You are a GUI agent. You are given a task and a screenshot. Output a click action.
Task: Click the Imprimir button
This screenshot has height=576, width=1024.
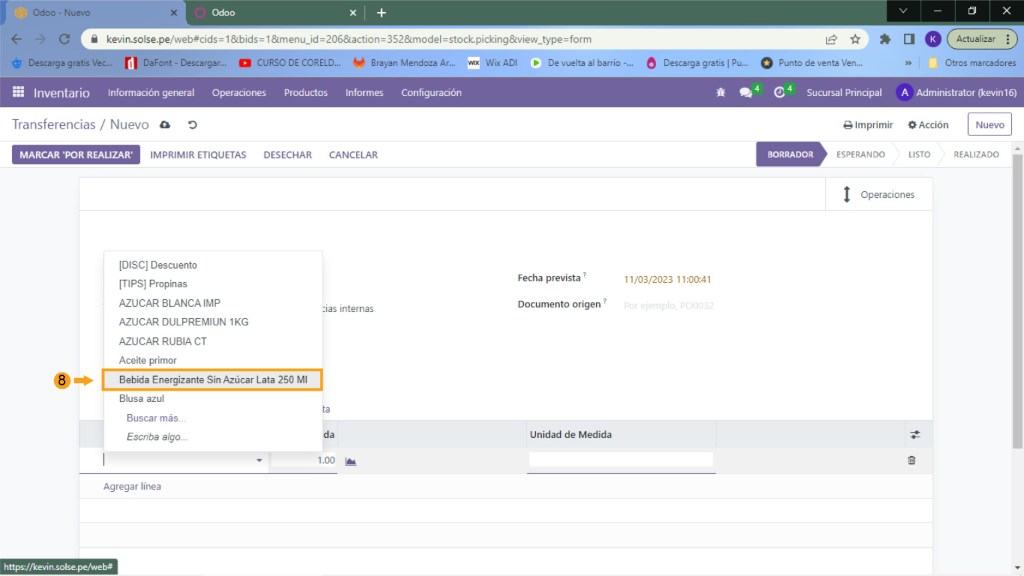coord(868,125)
